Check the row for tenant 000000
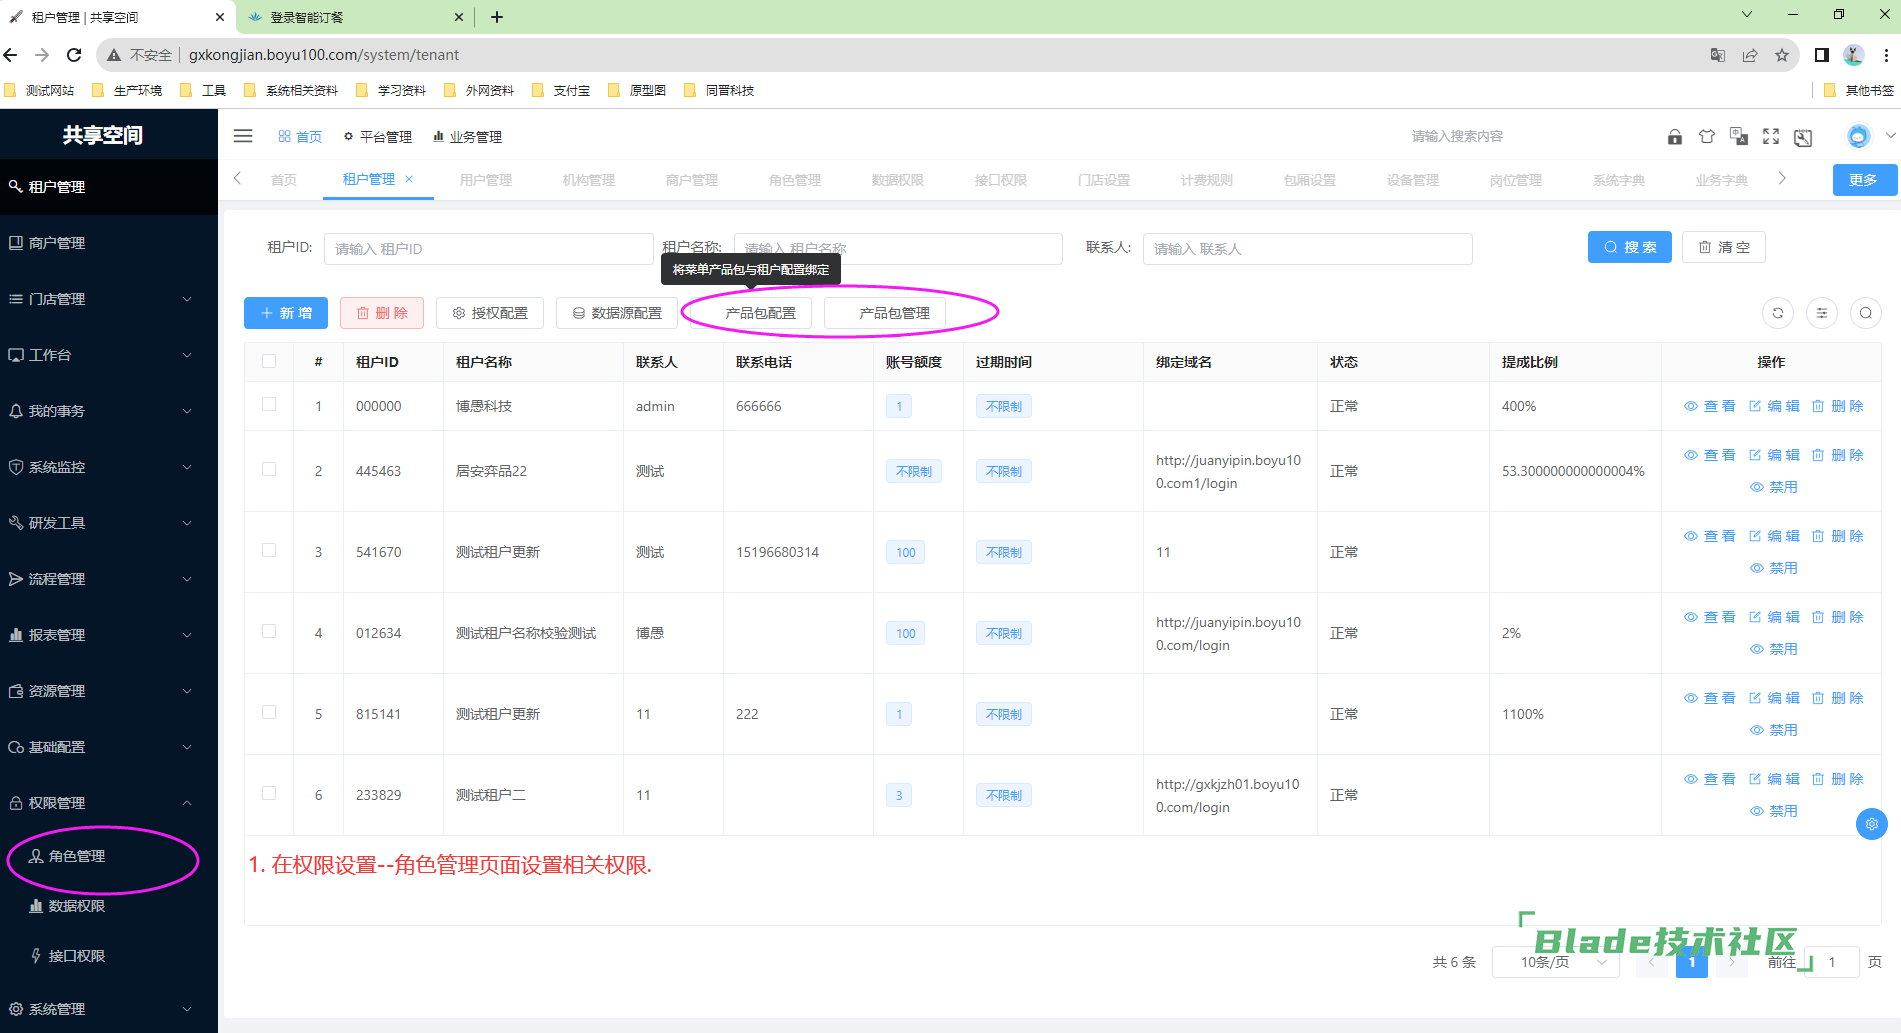This screenshot has width=1901, height=1033. pyautogui.click(x=269, y=404)
